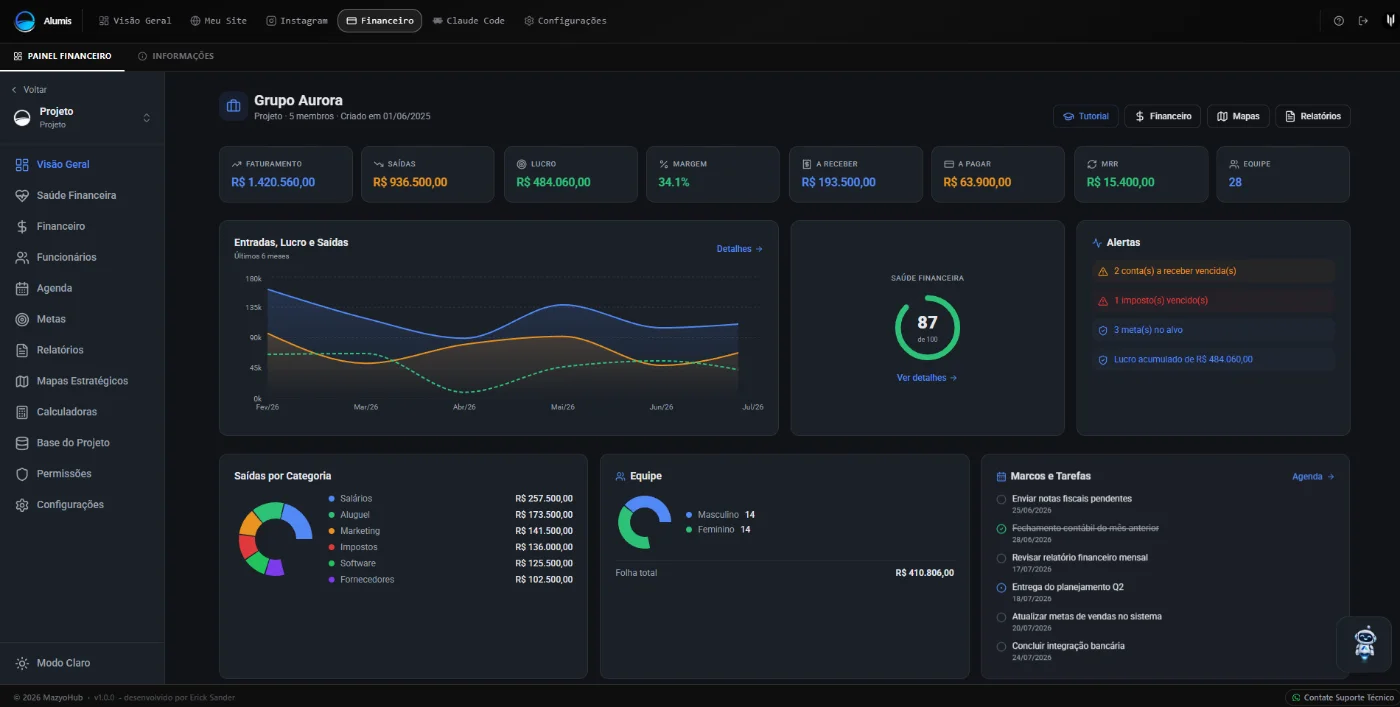Check off Enviar notas fiscais pendentes task
The image size is (1400, 707).
coord(1002,499)
